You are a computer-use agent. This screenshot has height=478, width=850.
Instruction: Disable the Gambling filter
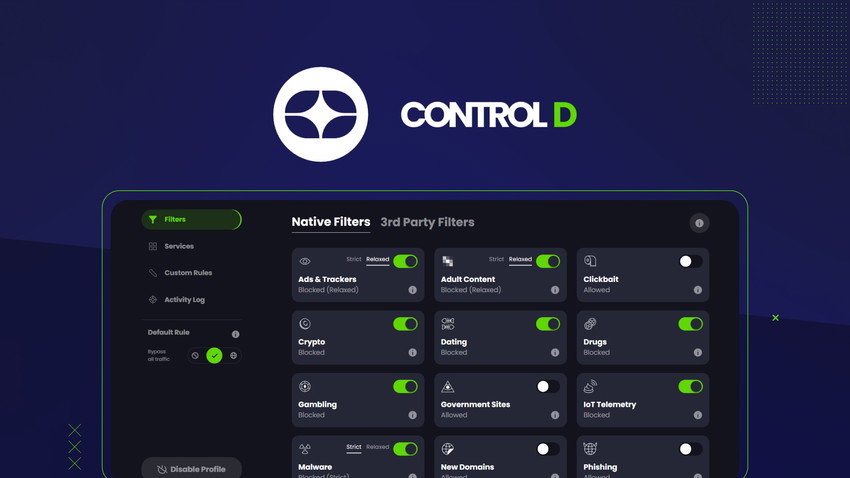tap(405, 386)
